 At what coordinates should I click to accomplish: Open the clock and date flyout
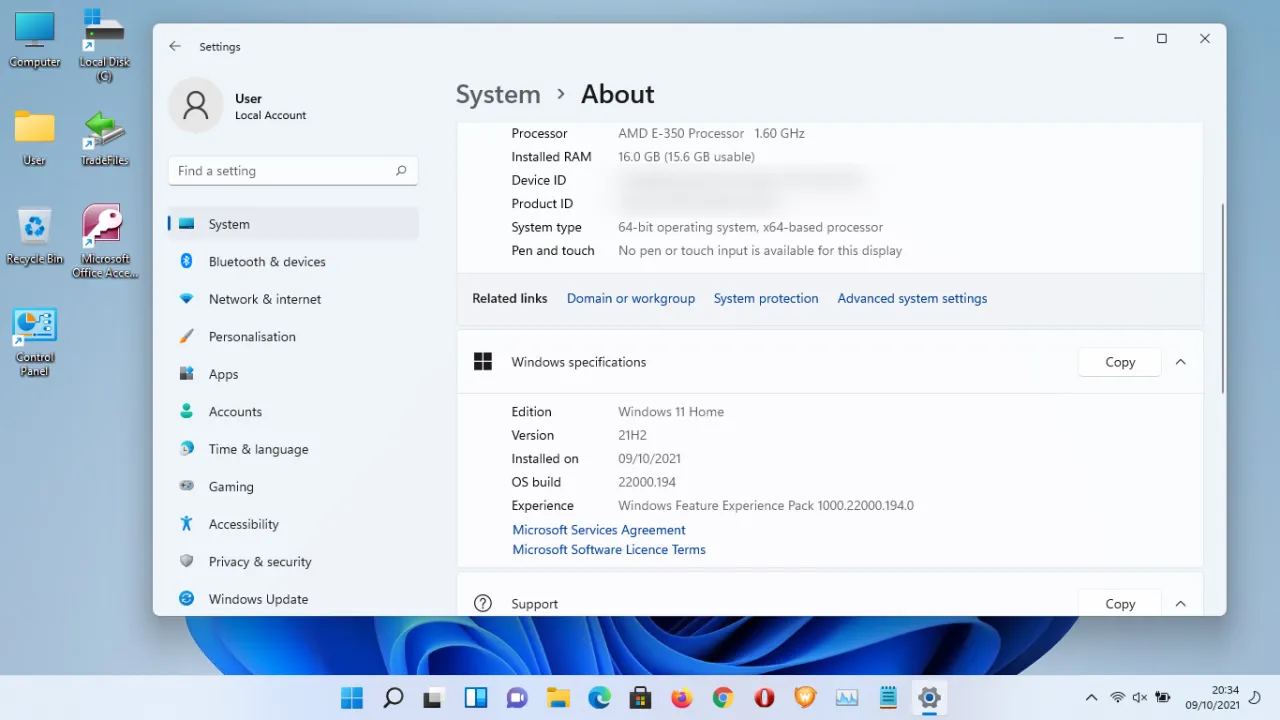coord(1212,698)
